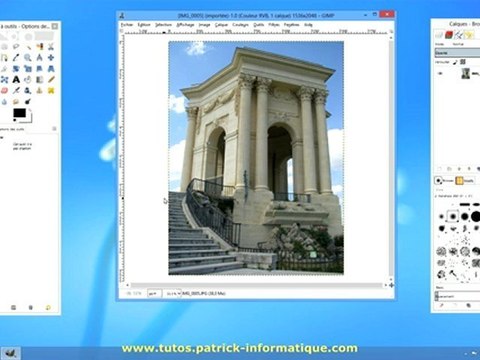Switch to the Paths tab in dock

tap(459, 35)
